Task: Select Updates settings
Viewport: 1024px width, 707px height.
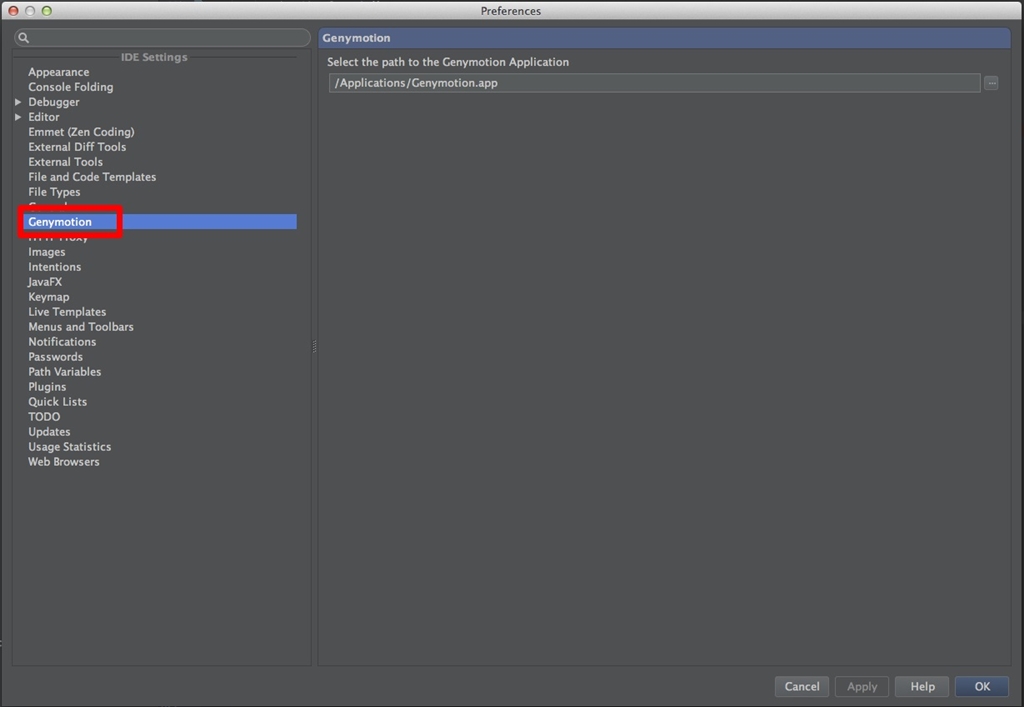Action: [x=49, y=432]
